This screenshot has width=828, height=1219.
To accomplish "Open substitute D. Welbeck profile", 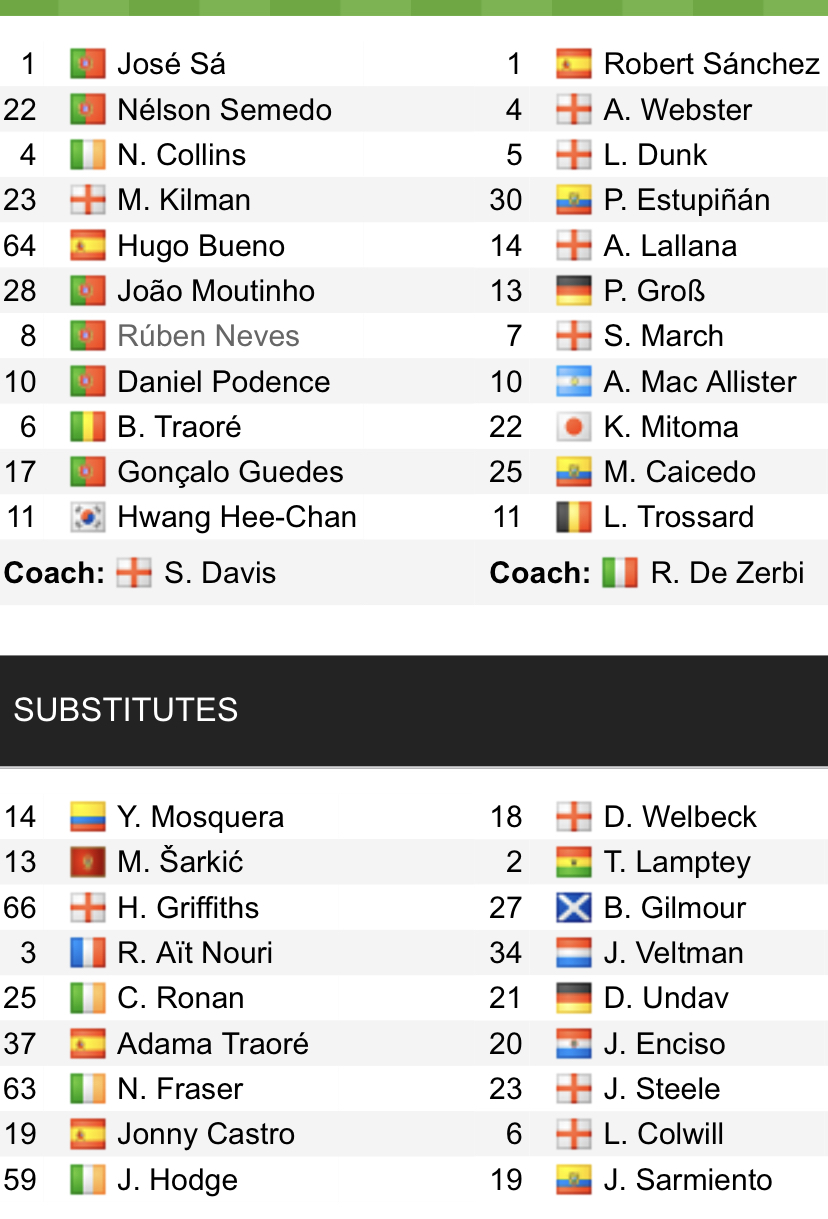I will click(x=680, y=817).
